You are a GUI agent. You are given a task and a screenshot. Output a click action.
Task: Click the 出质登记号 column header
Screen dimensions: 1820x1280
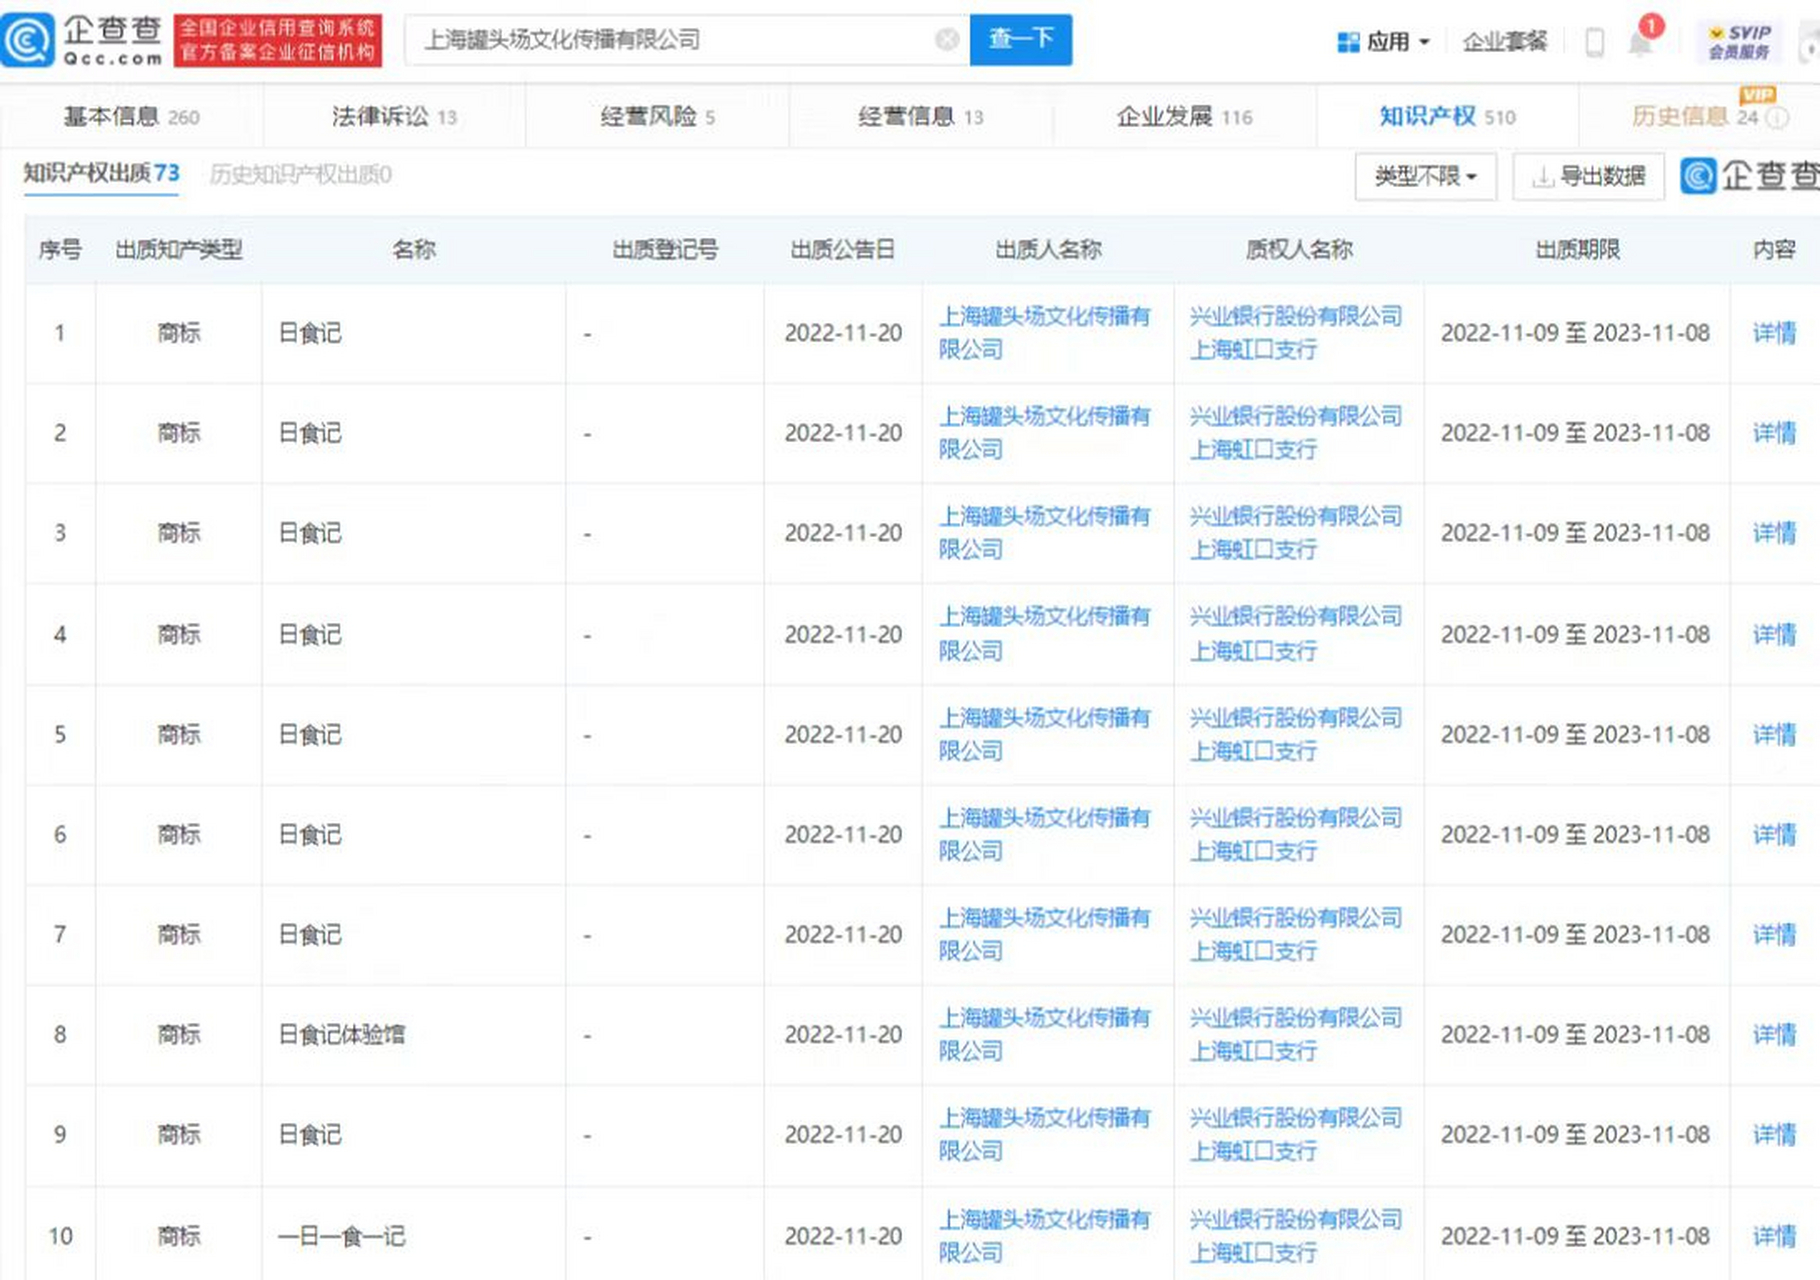(x=665, y=249)
